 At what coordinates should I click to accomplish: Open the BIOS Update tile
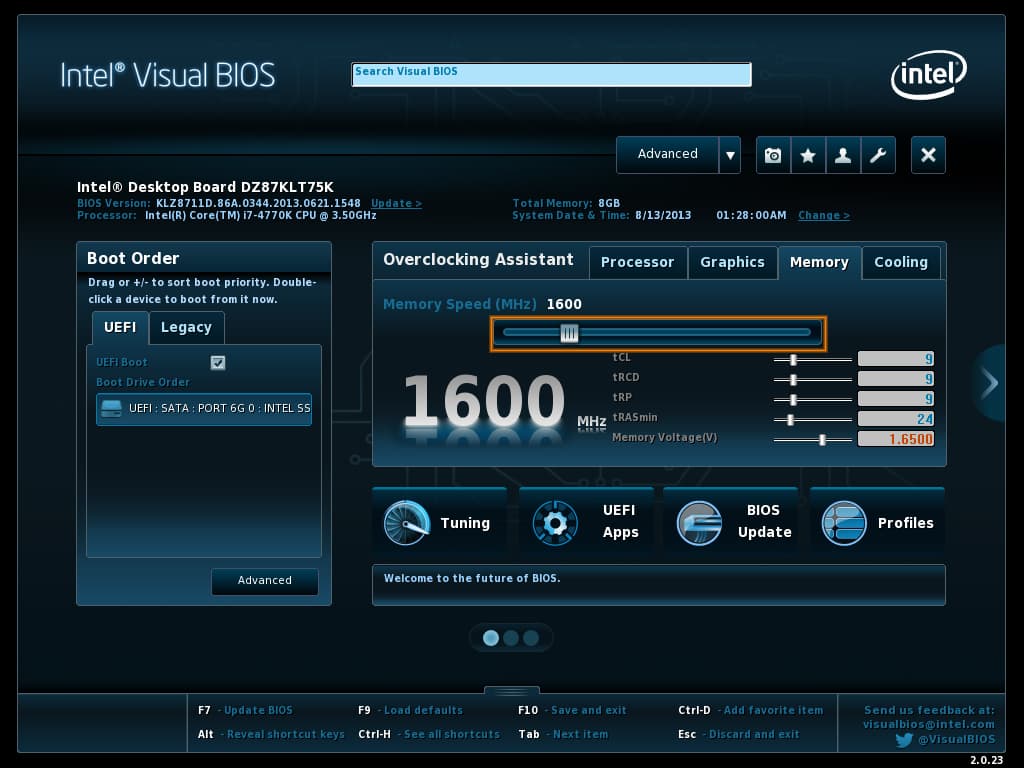point(731,522)
